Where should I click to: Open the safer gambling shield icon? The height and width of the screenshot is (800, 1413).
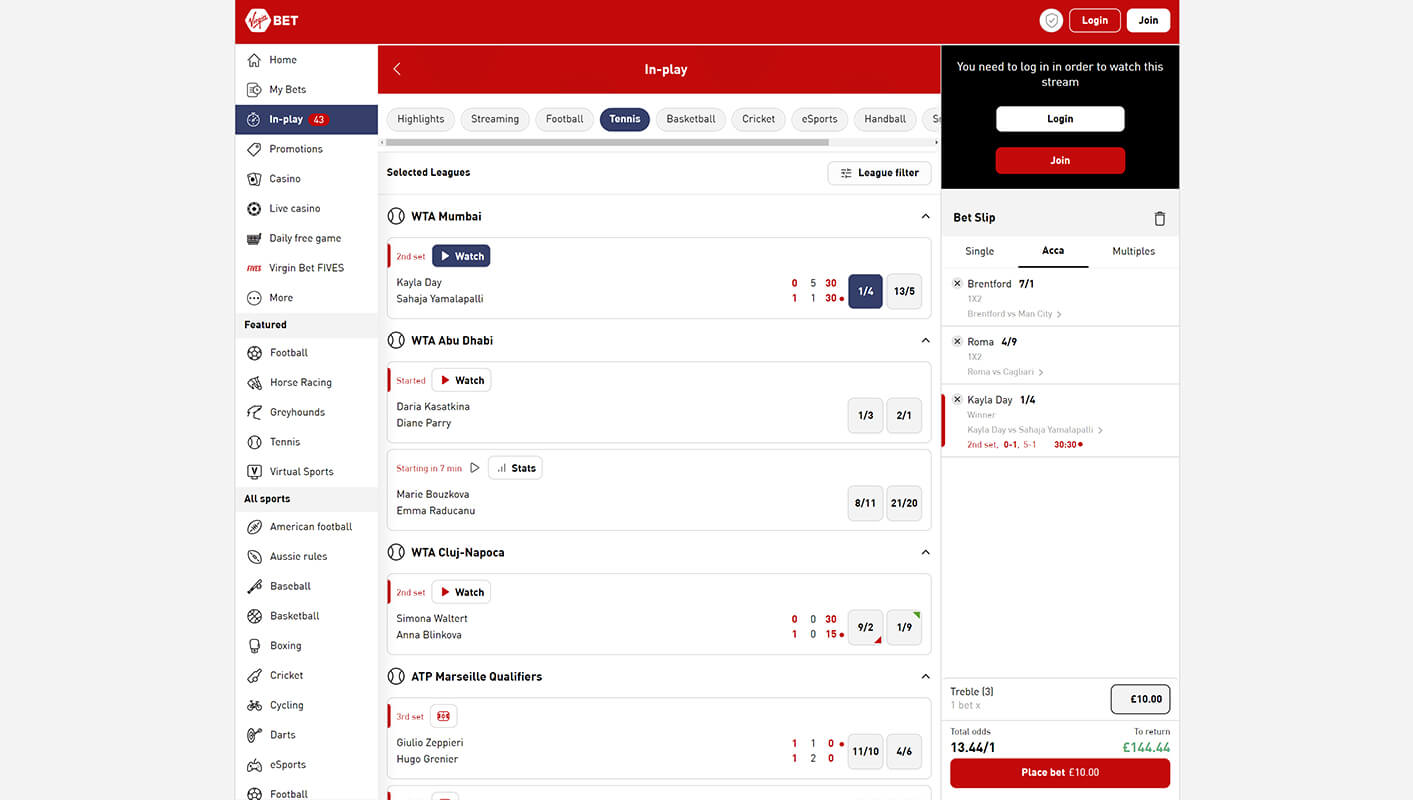point(1051,20)
